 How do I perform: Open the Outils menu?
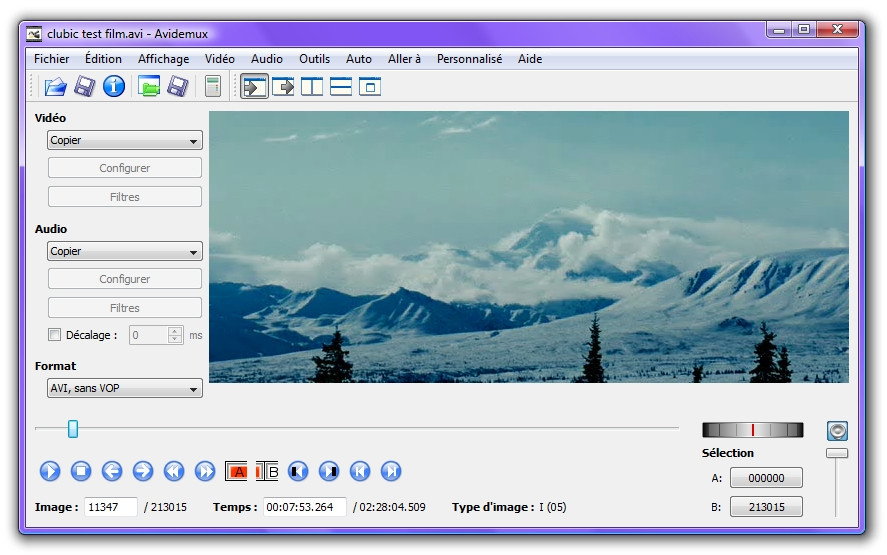point(314,59)
